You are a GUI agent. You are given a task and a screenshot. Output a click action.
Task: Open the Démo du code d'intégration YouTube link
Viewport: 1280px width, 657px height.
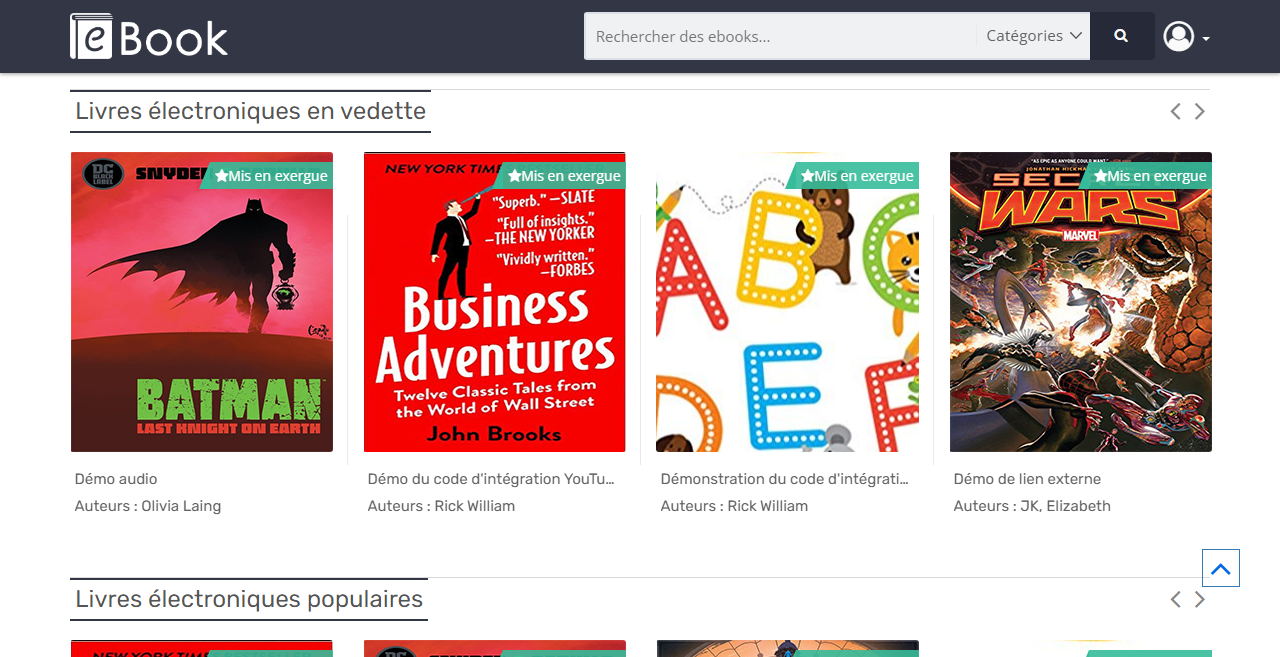coord(491,479)
